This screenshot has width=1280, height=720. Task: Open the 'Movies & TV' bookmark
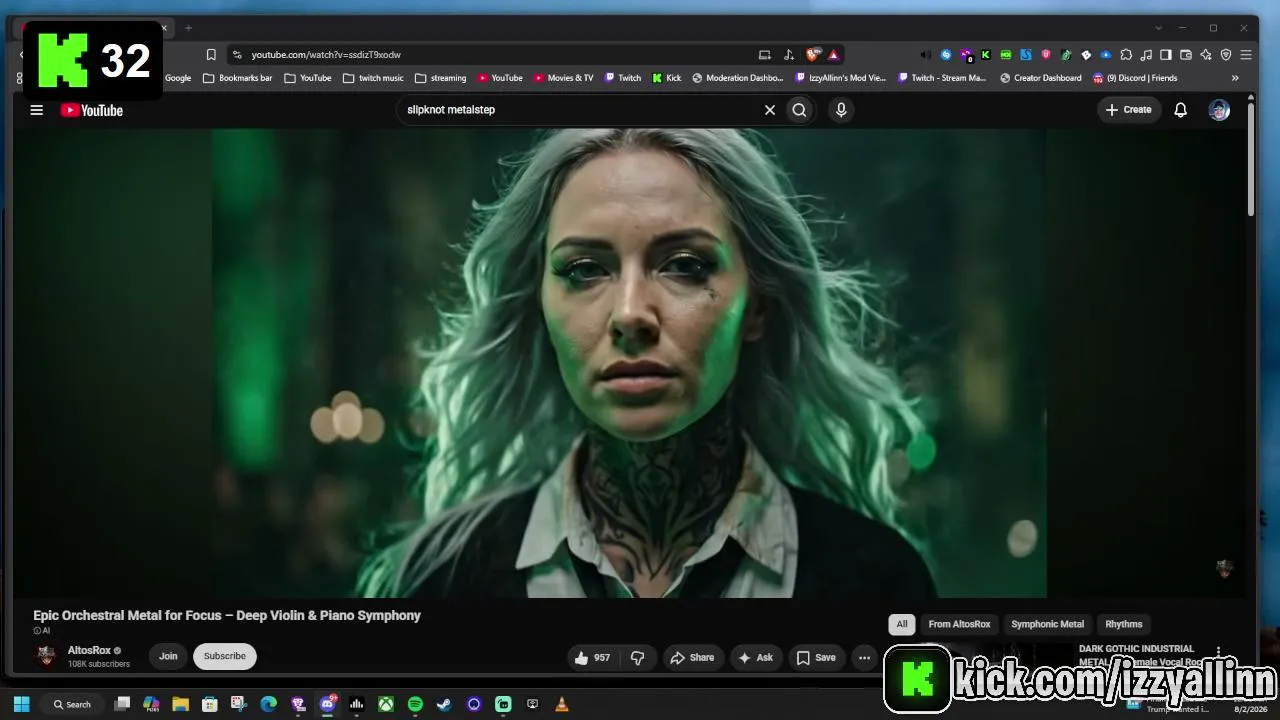click(563, 78)
